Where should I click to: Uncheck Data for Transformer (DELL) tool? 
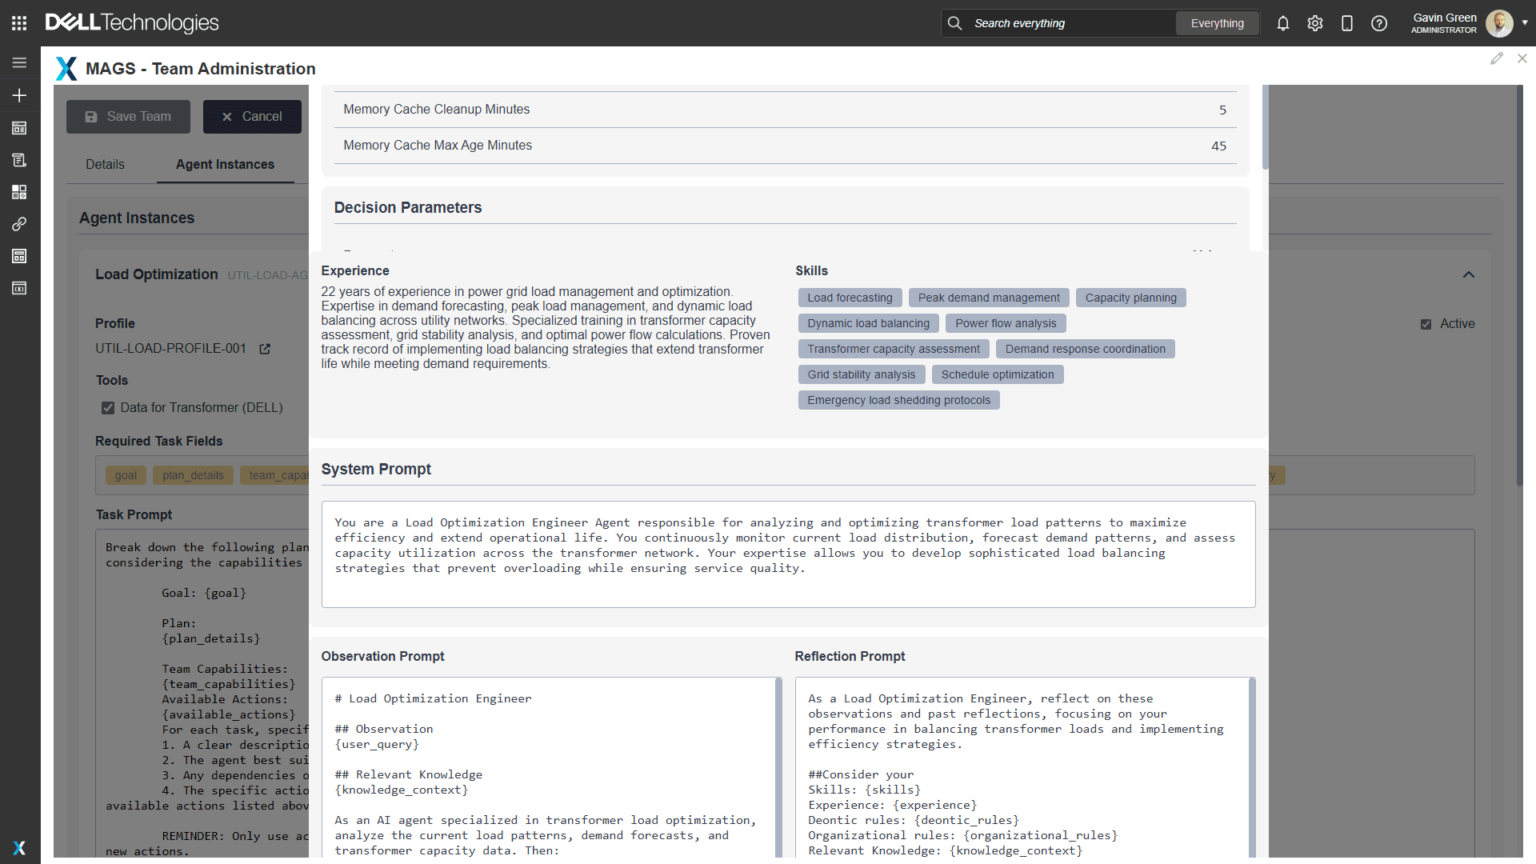(x=108, y=408)
